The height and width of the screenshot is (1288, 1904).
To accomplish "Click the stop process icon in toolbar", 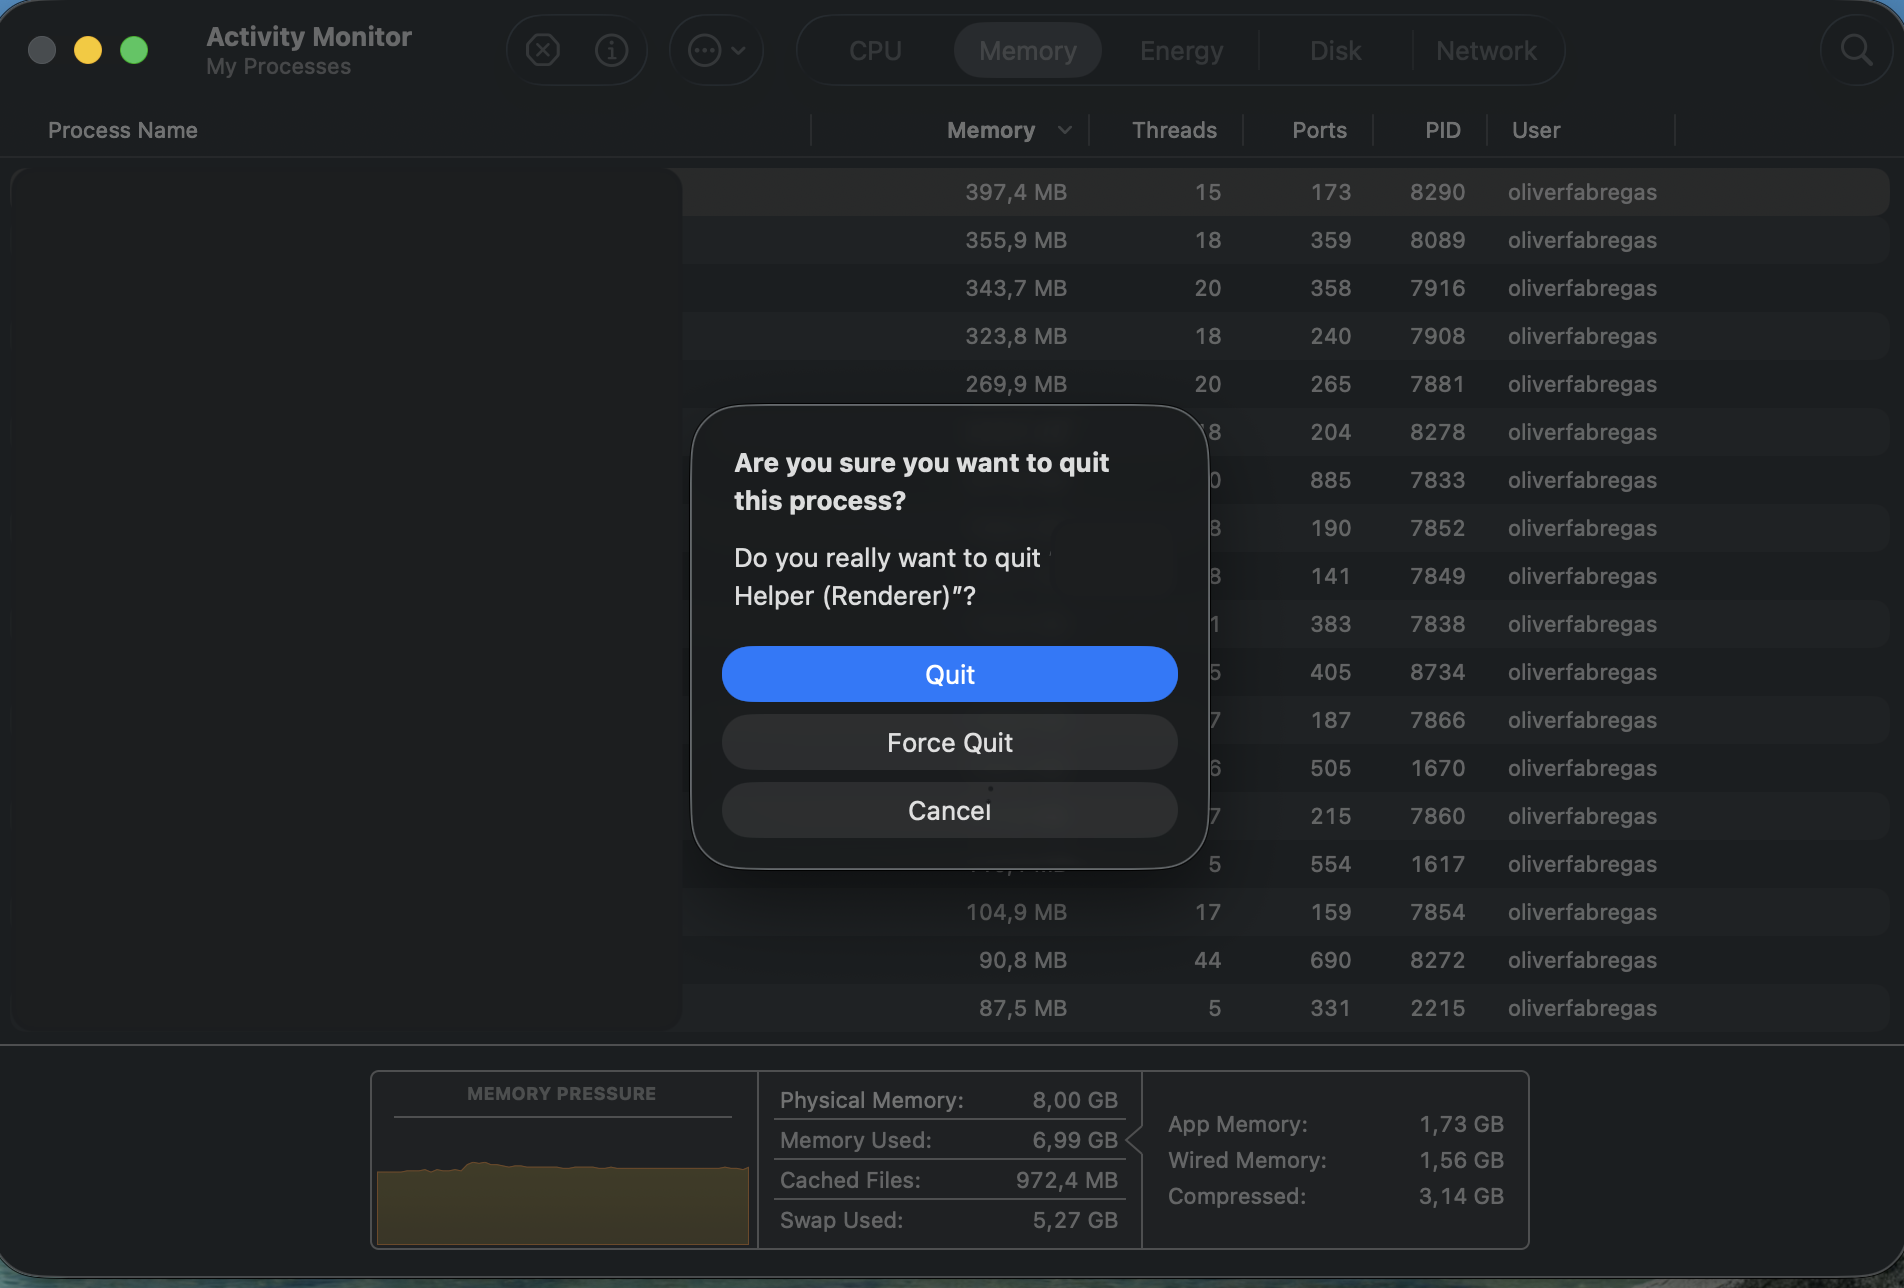I will (x=542, y=50).
